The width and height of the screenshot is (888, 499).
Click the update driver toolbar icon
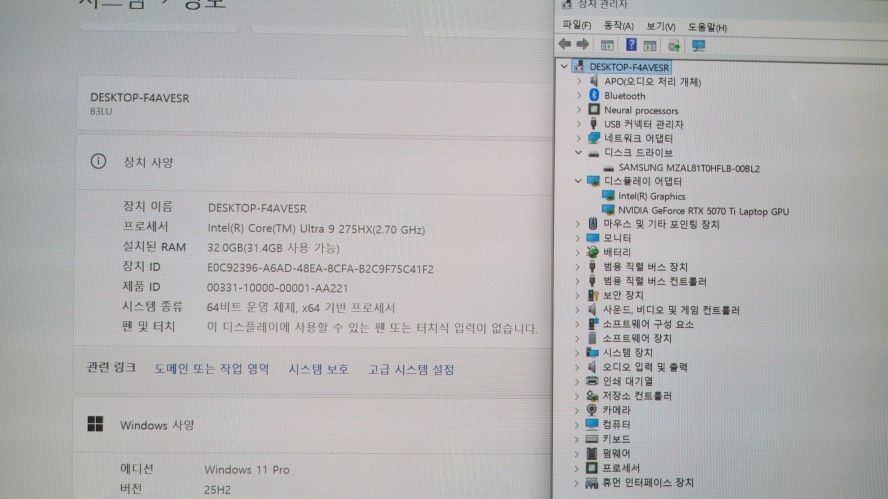[x=674, y=46]
